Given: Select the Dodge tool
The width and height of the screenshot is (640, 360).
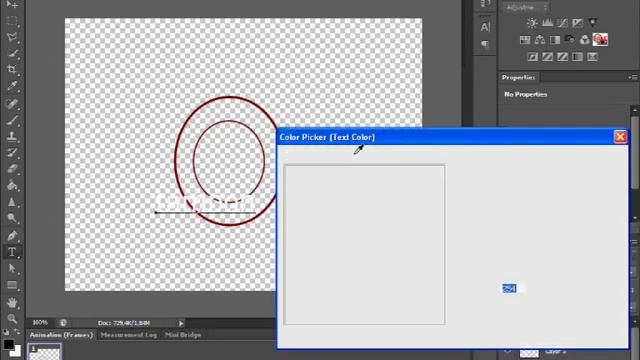Looking at the screenshot, I should pos(12,218).
